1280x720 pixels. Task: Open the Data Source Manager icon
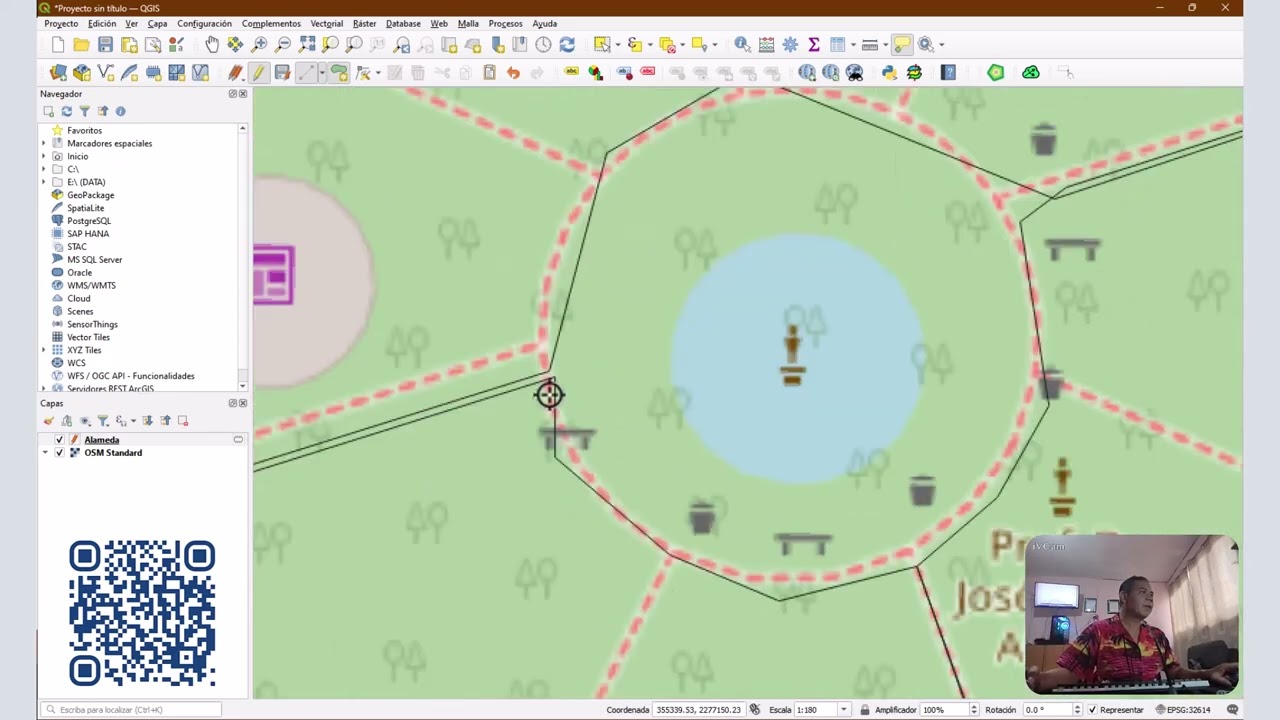(58, 72)
